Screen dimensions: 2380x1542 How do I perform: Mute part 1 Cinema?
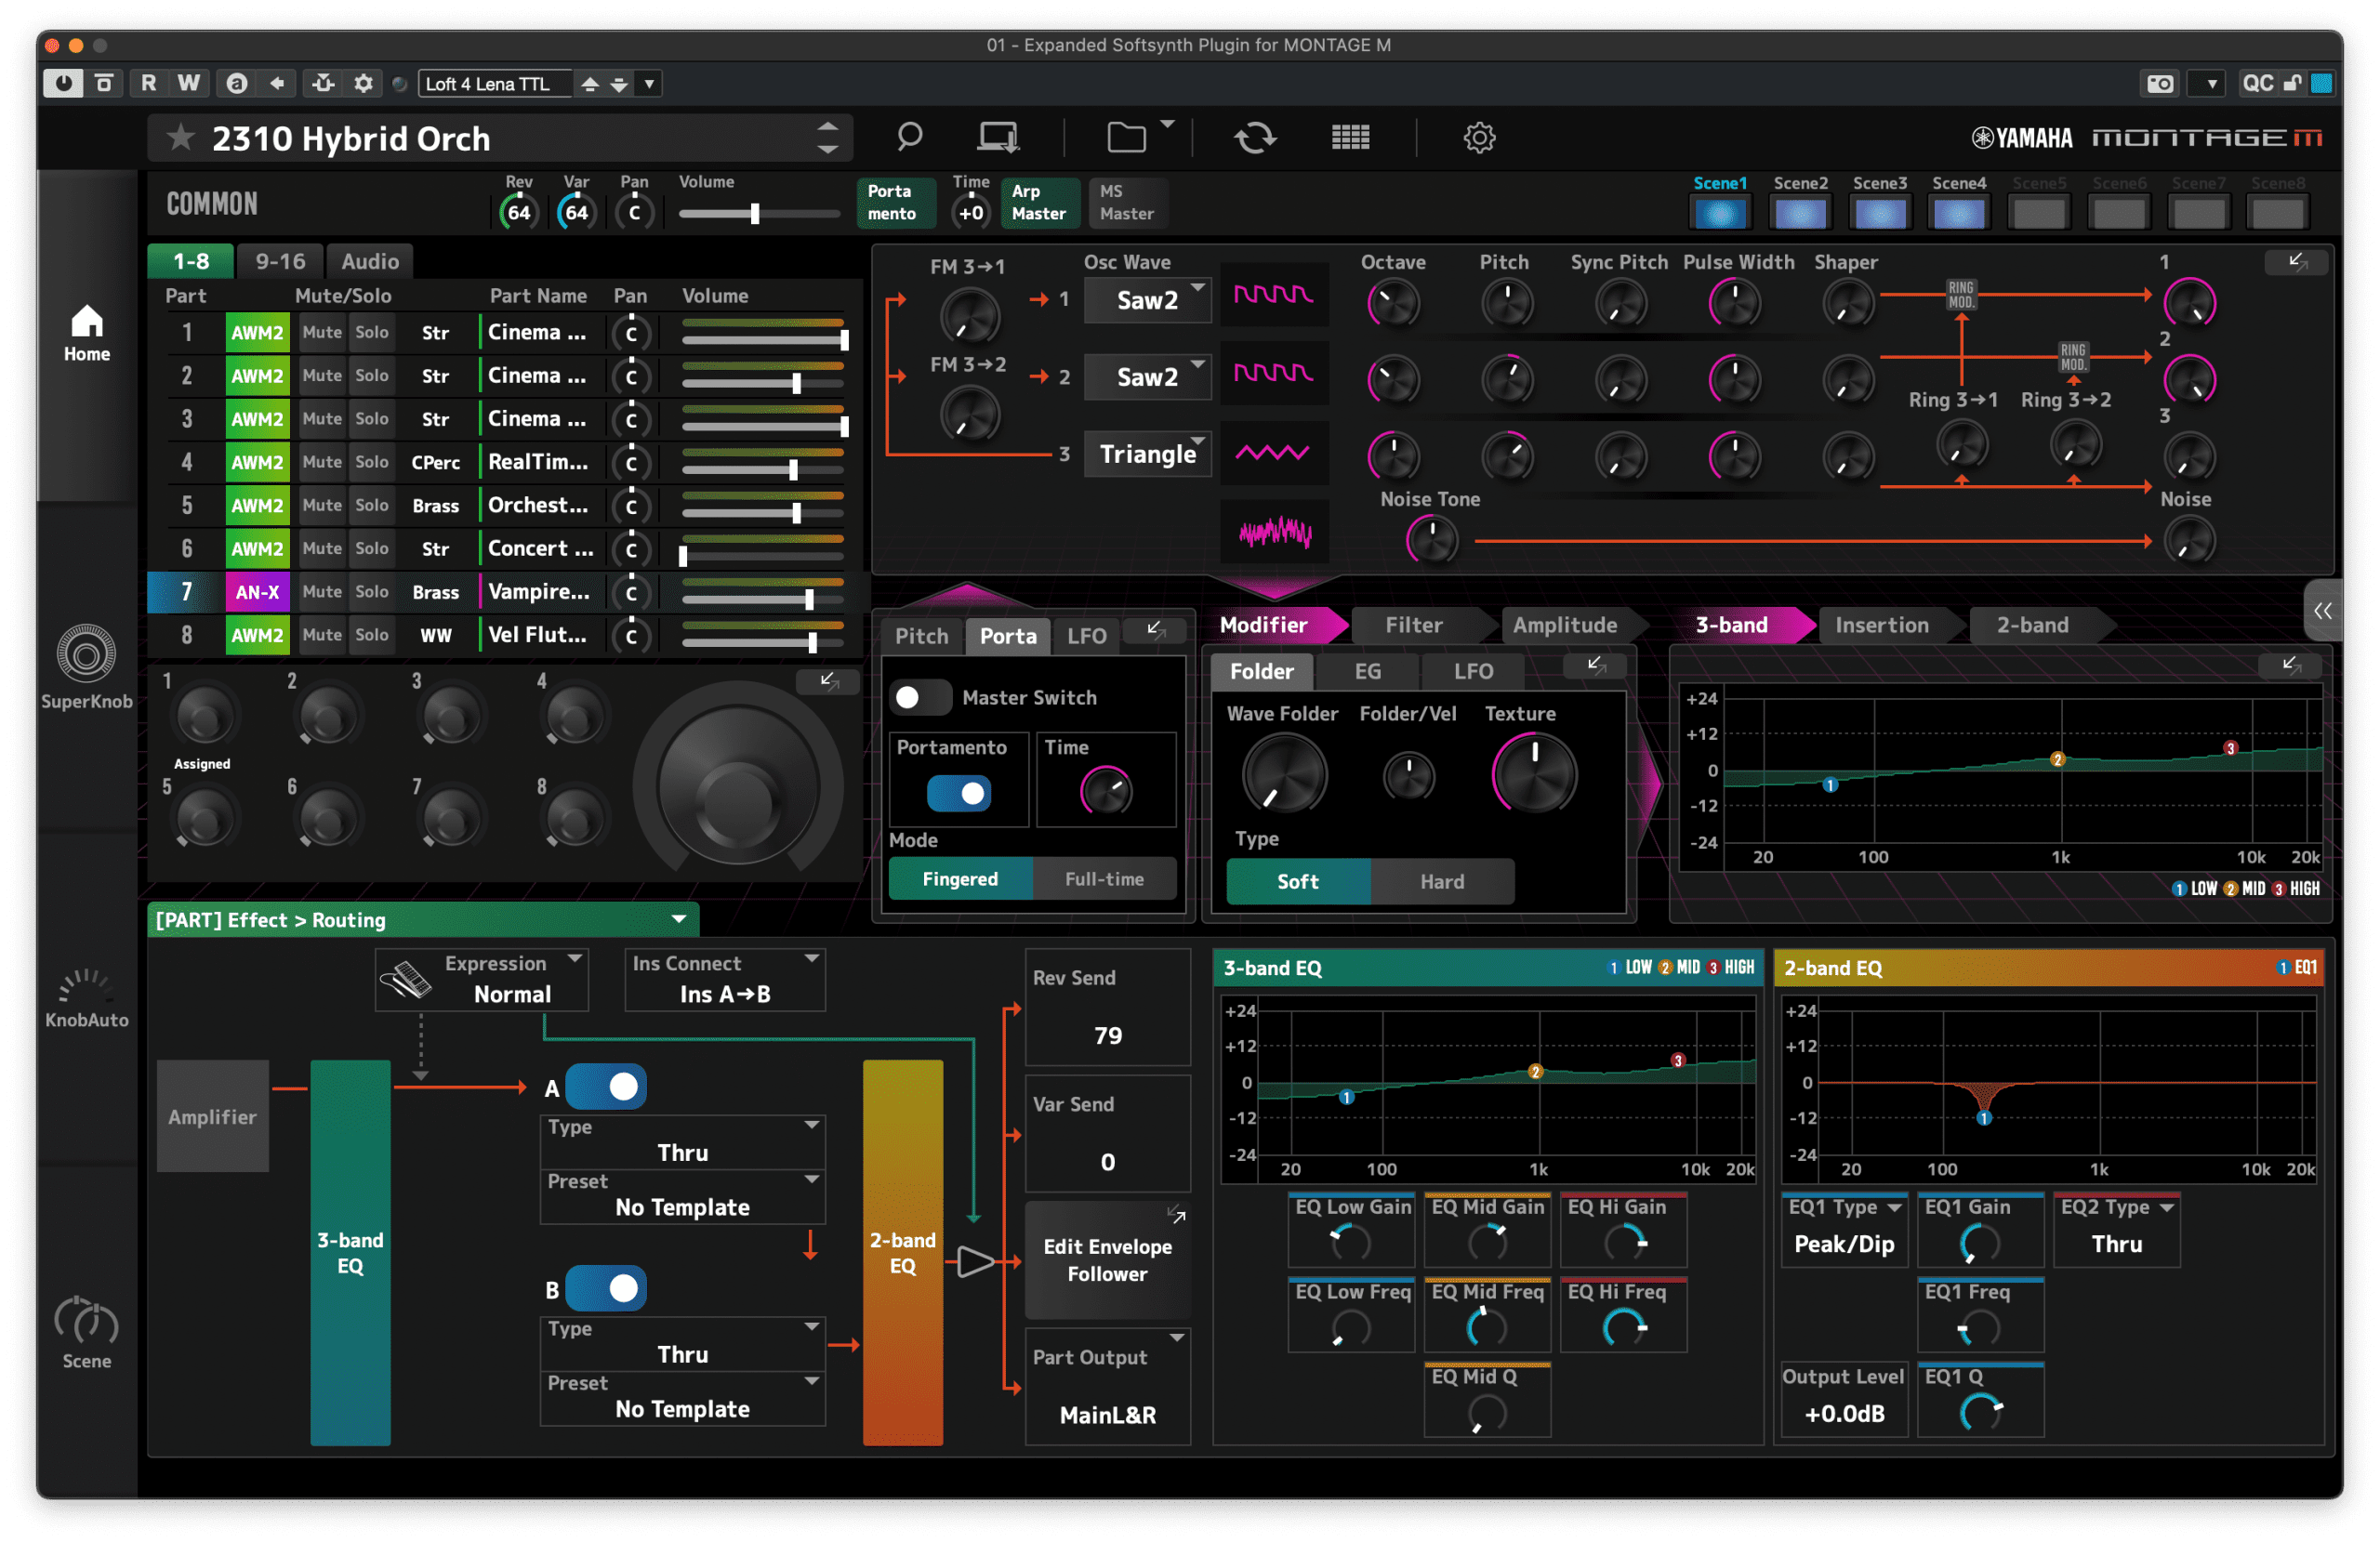[322, 332]
